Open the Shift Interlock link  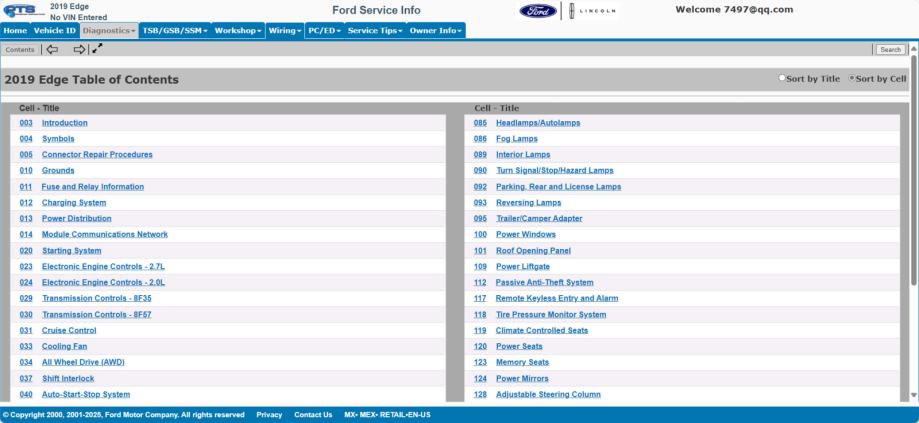[x=68, y=378]
